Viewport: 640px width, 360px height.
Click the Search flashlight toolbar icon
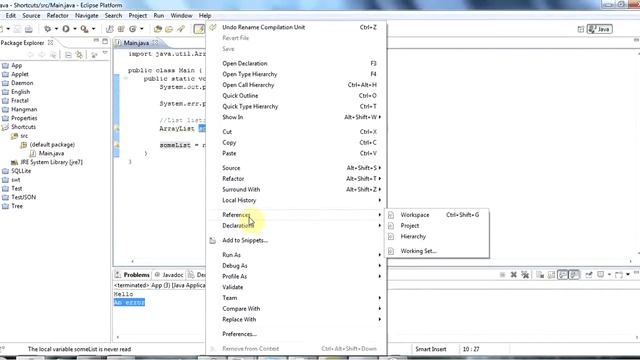coord(181,29)
